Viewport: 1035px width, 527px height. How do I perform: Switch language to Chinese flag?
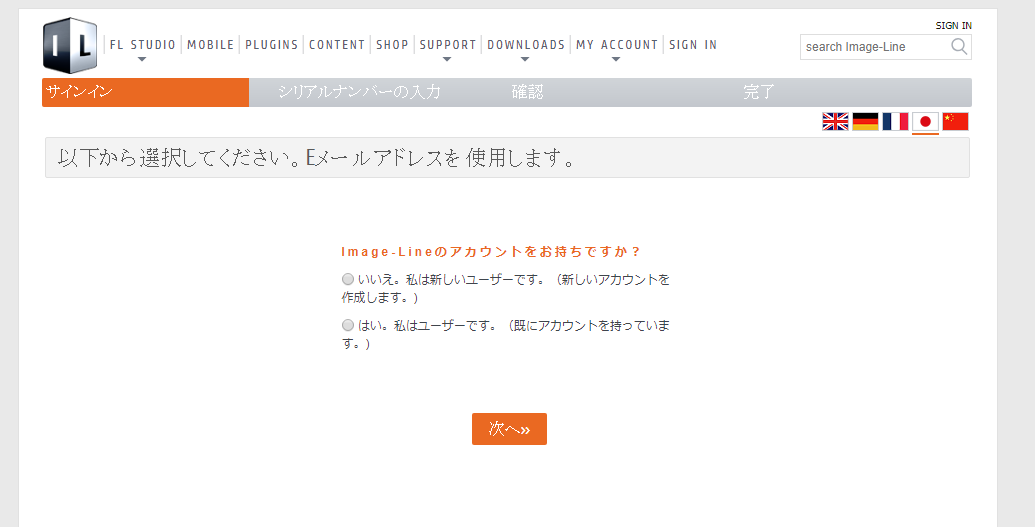coord(955,122)
